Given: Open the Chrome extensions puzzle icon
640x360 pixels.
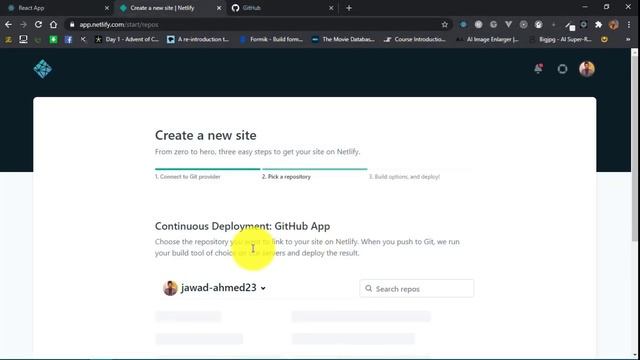Looking at the screenshot, I should coord(598,24).
